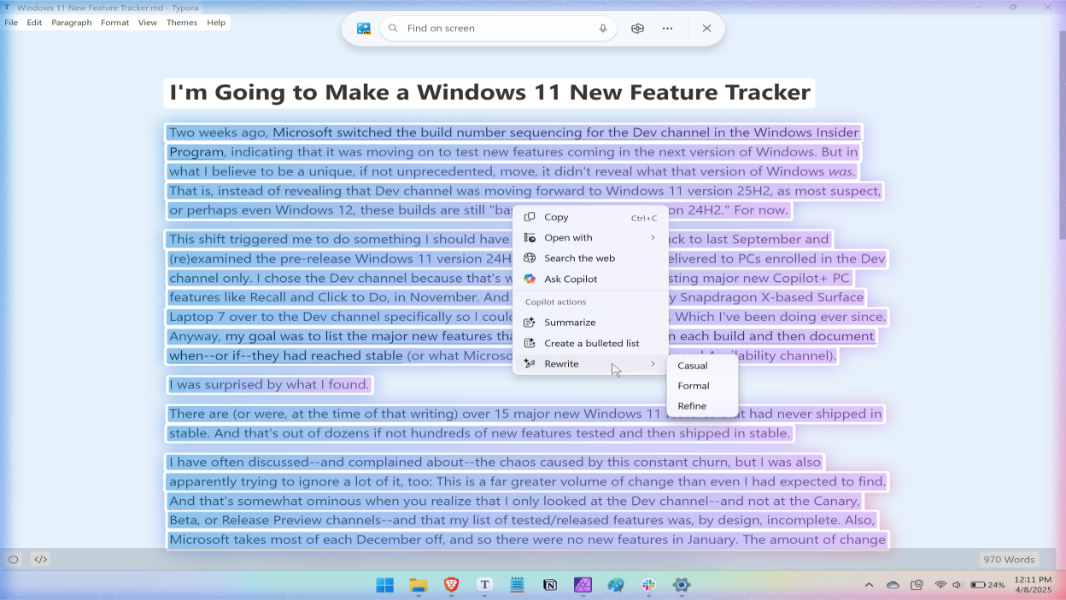Open the Format menu
Image resolution: width=1066 pixels, height=600 pixels.
[x=114, y=22]
